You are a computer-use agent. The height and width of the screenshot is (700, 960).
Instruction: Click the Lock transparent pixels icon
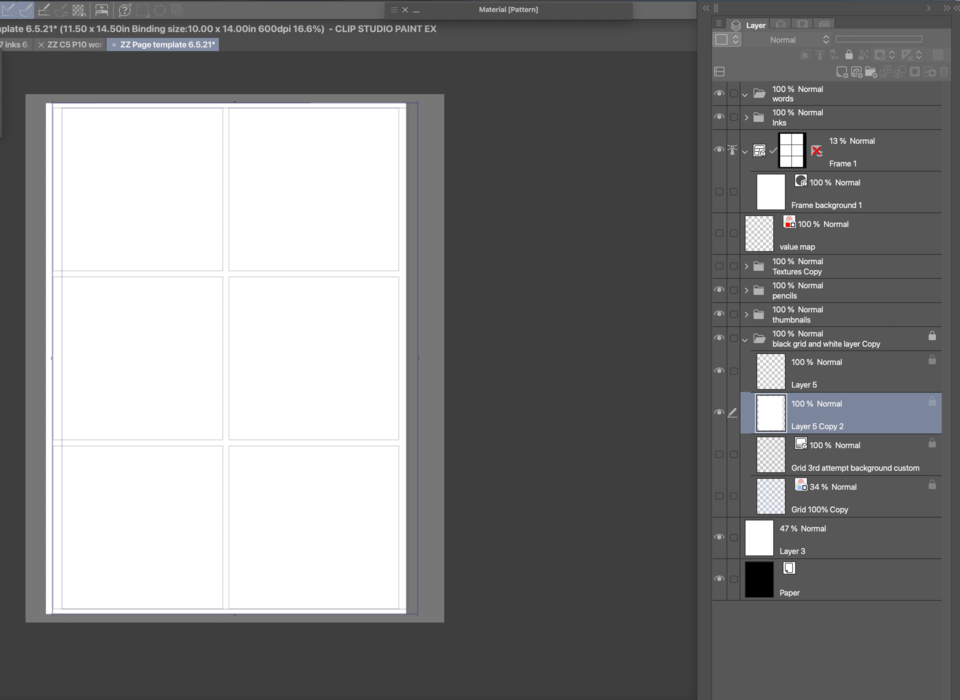[864, 55]
